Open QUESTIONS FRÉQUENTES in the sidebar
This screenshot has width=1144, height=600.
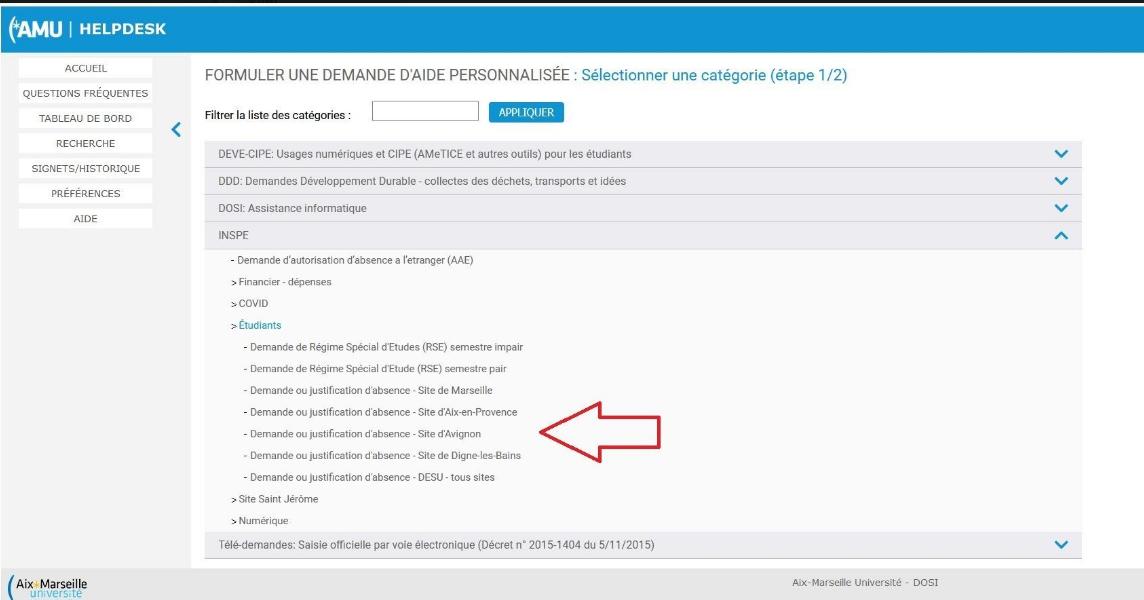click(86, 93)
